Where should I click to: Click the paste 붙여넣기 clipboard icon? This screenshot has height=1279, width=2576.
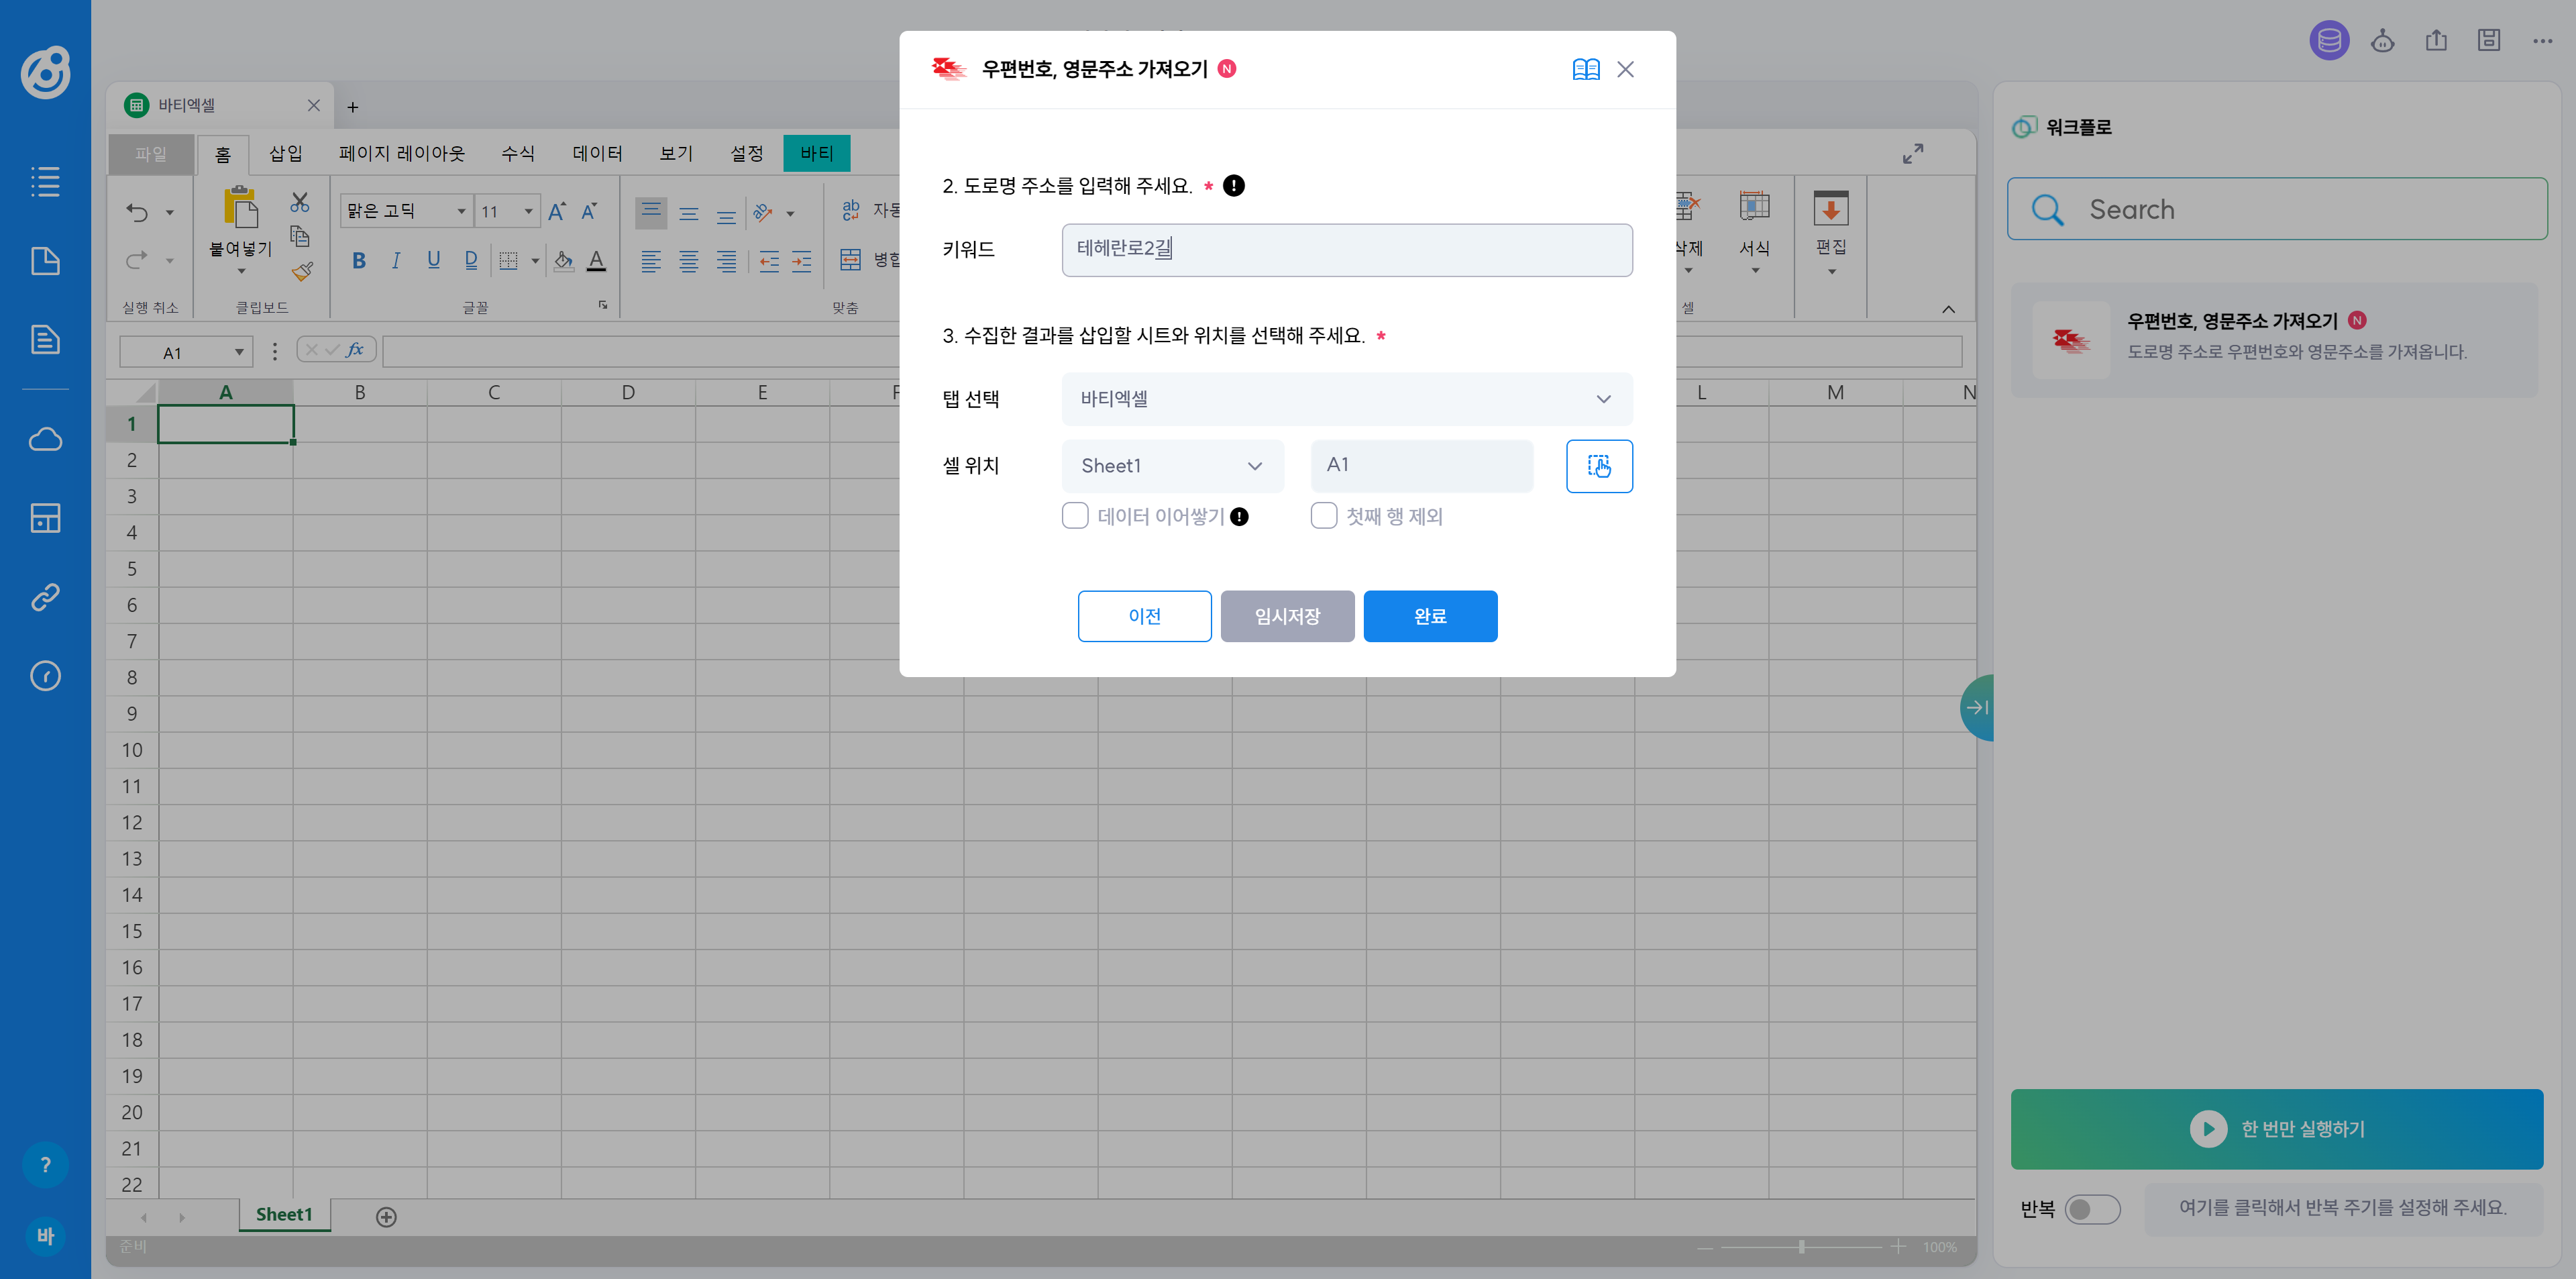(241, 207)
